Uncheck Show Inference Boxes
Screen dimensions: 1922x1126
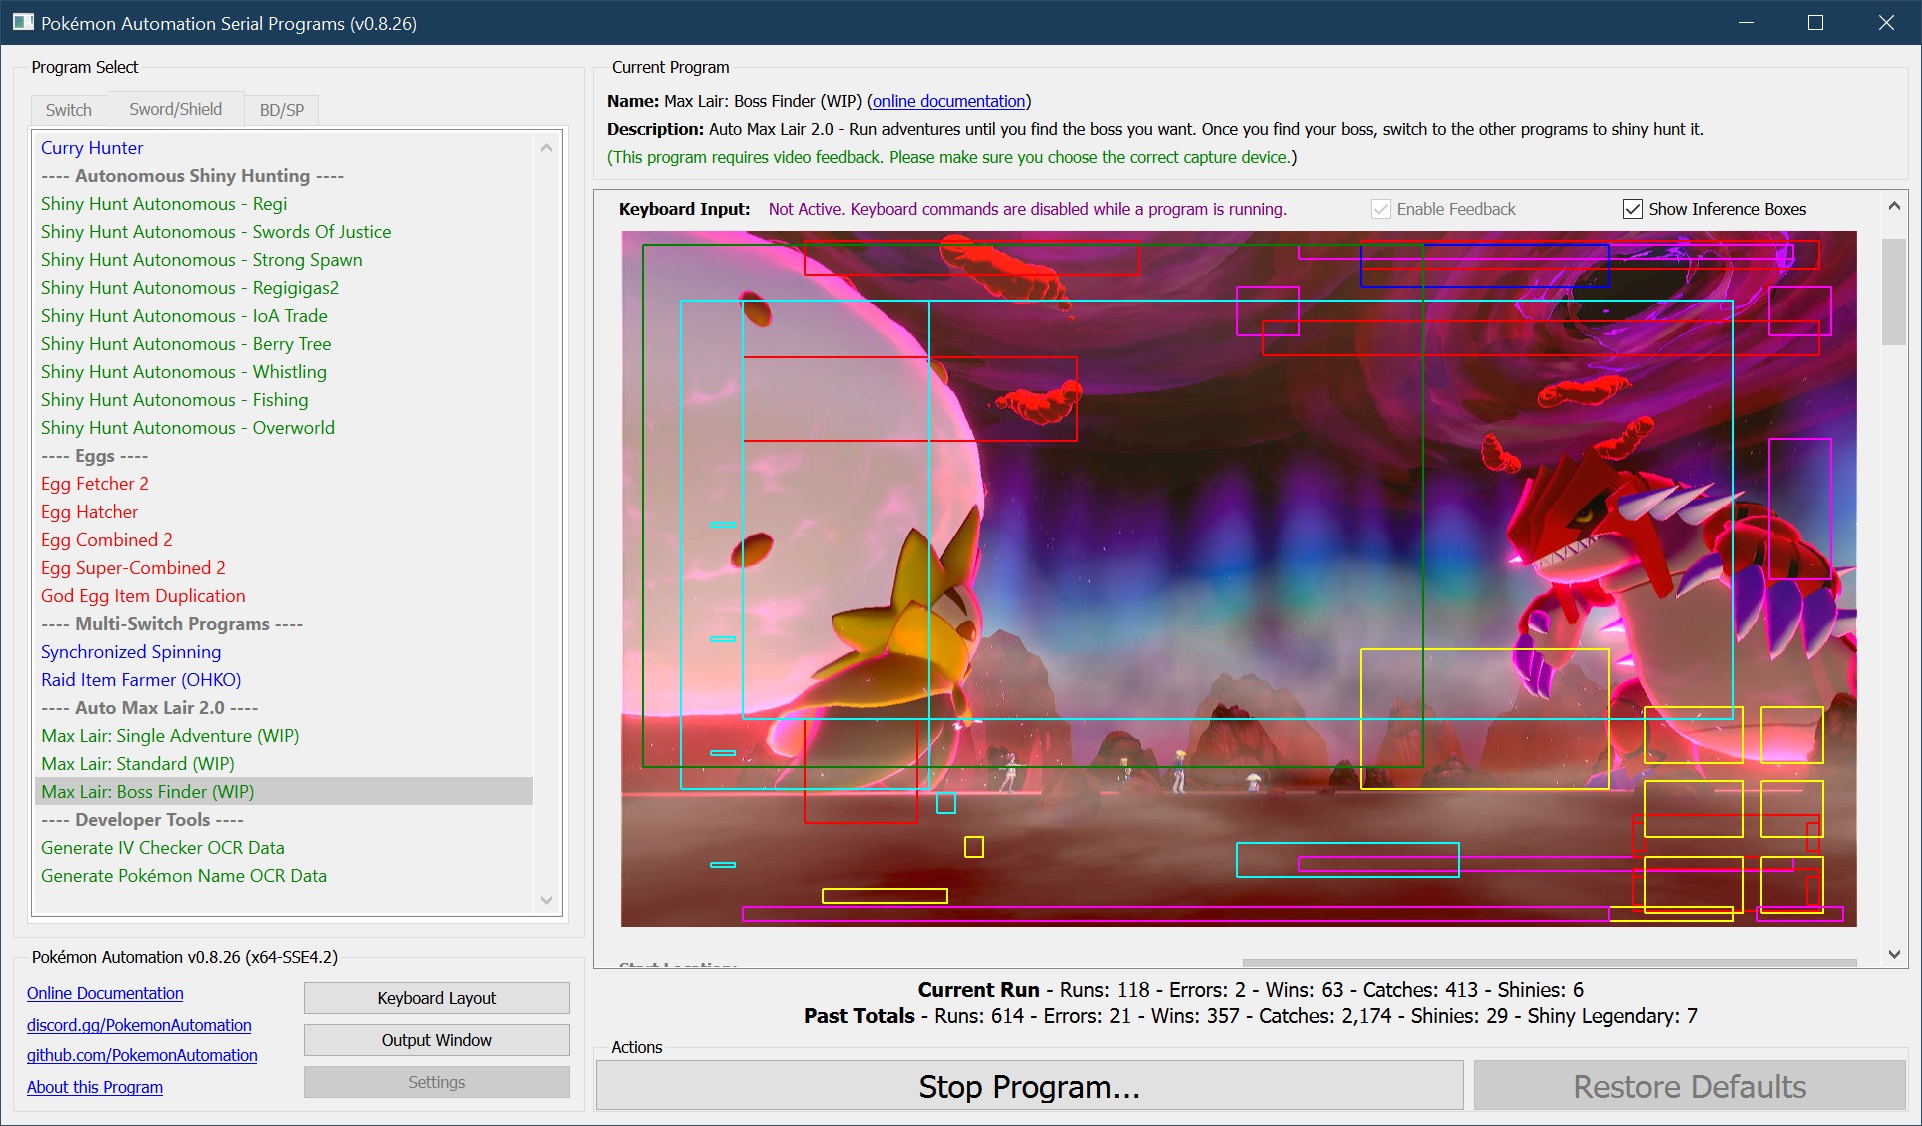pyautogui.click(x=1632, y=209)
